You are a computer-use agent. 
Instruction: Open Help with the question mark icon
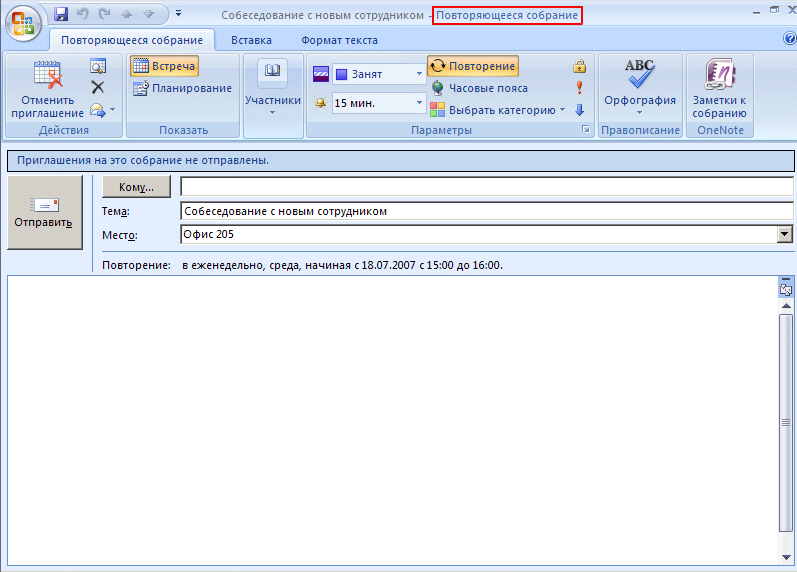(789, 39)
